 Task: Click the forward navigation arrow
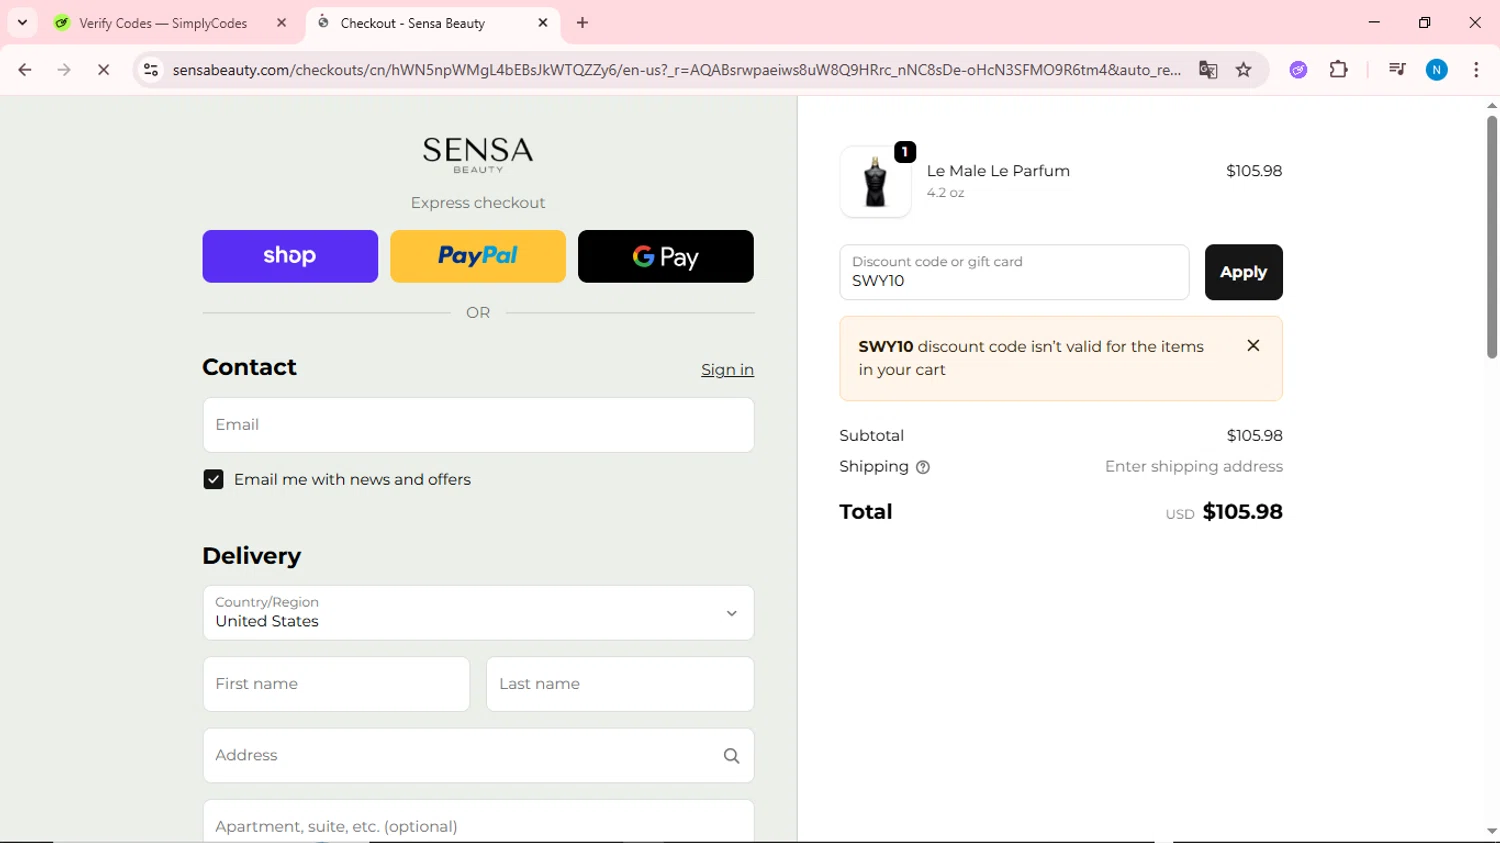point(64,70)
